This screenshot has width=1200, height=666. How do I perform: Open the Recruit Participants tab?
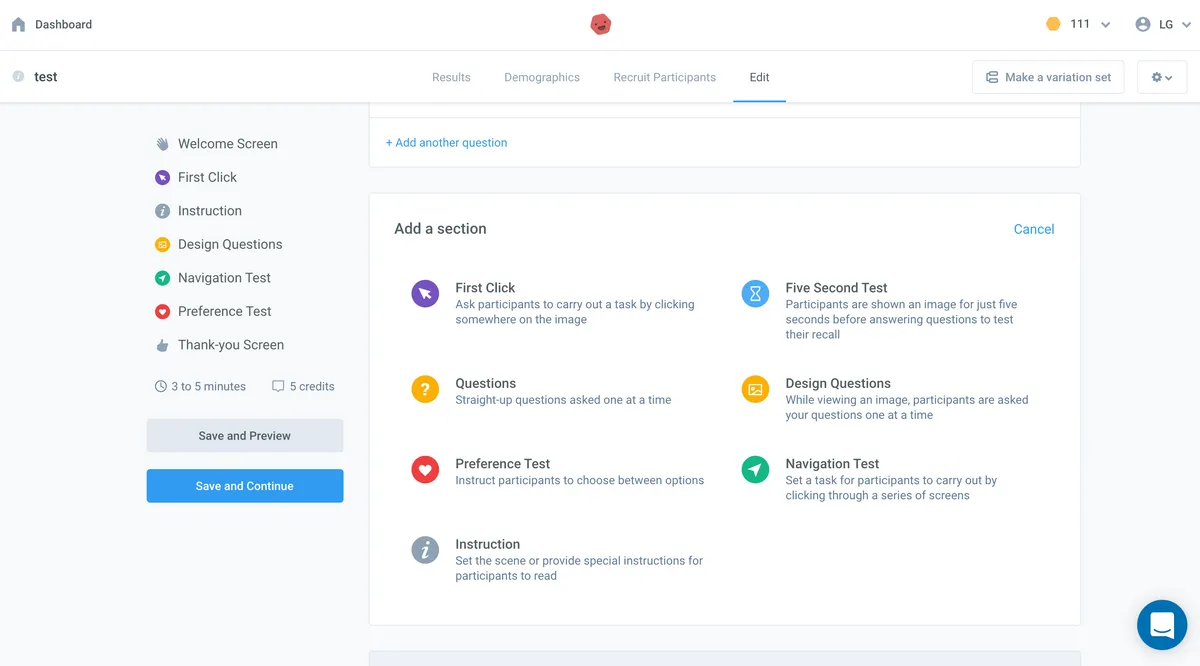pyautogui.click(x=665, y=77)
